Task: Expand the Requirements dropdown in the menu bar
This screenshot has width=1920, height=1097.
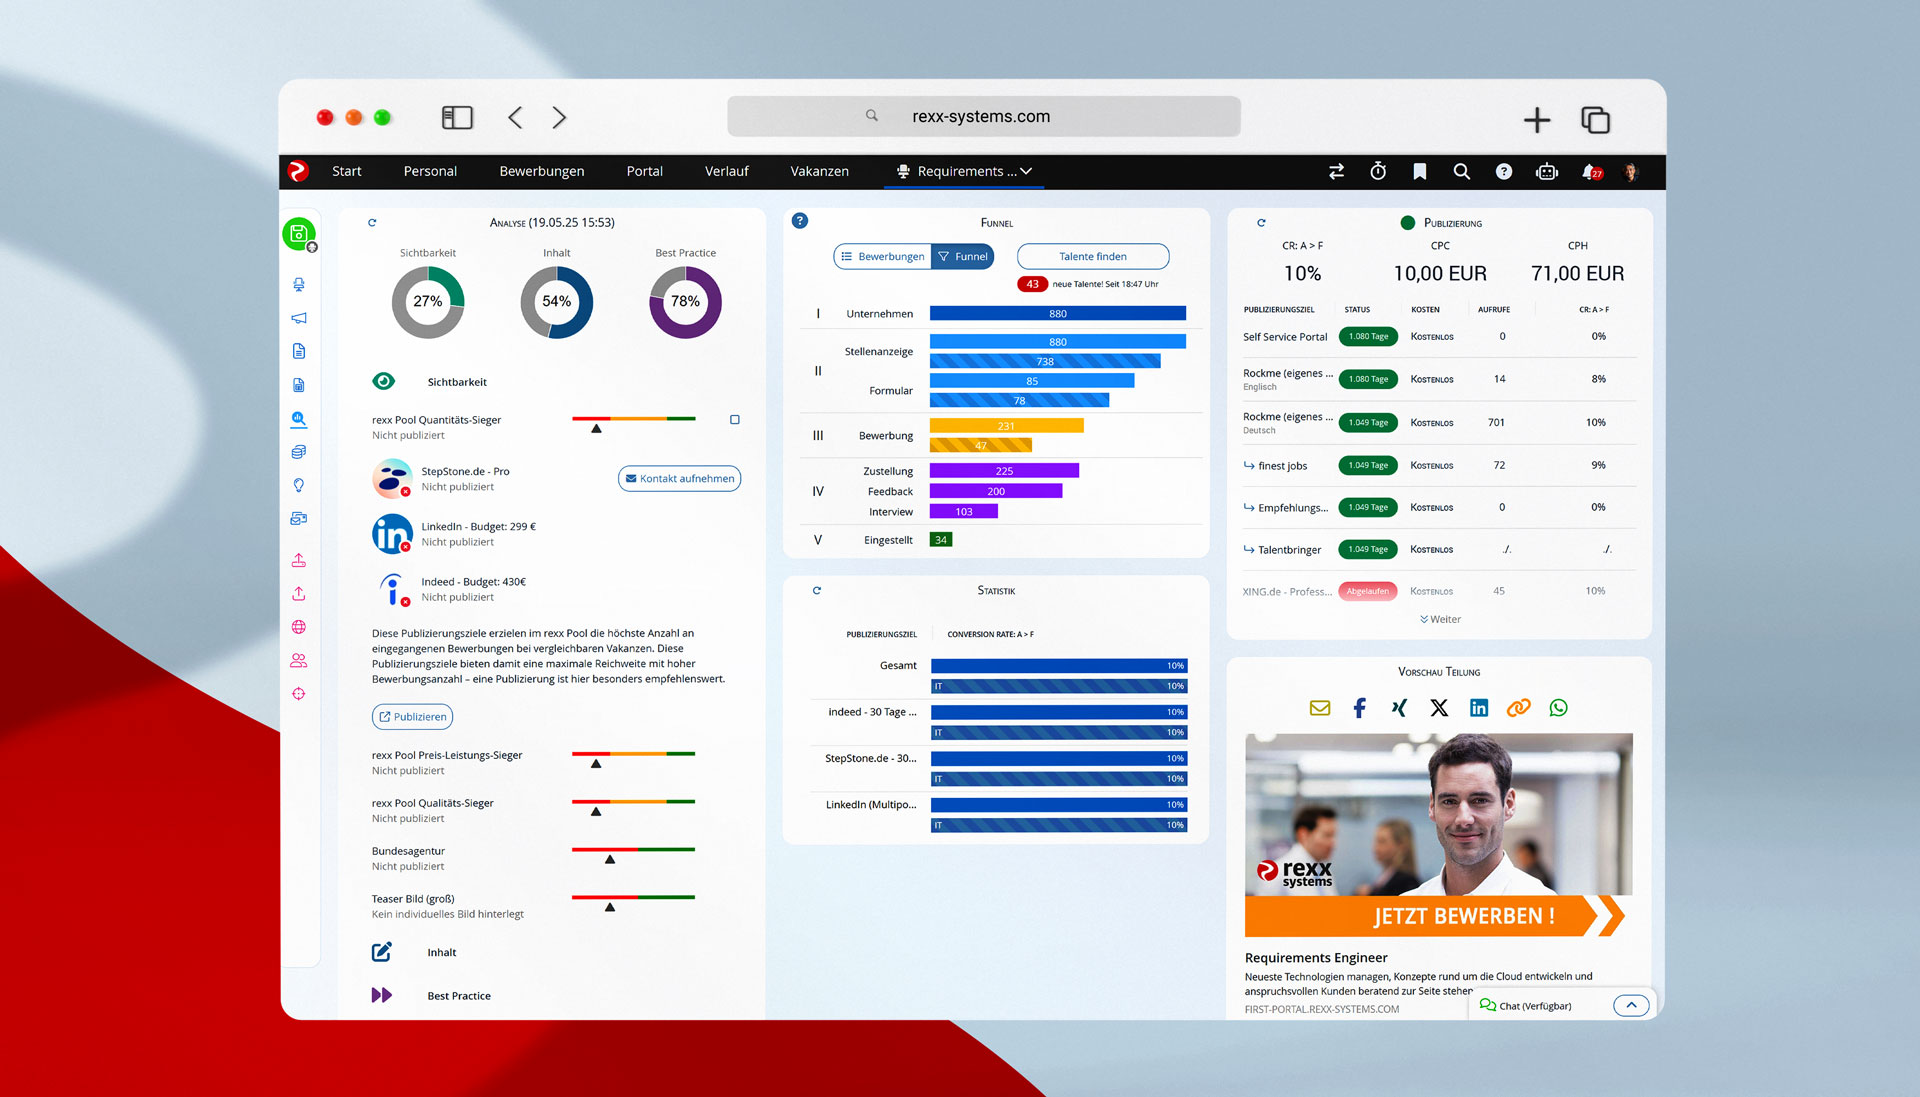Action: pyautogui.click(x=1027, y=171)
